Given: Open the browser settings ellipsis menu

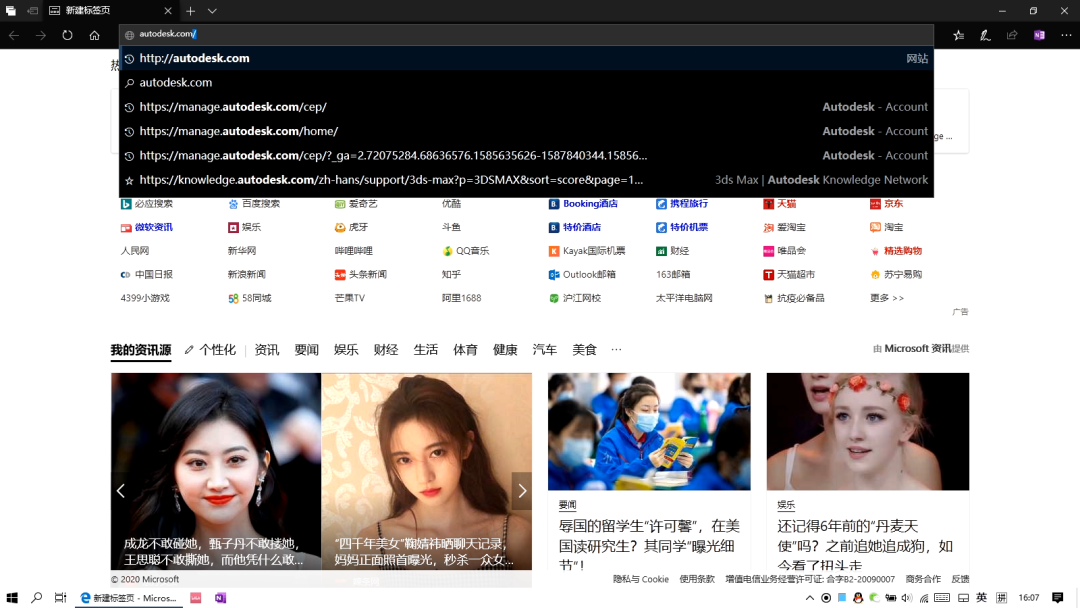Looking at the screenshot, I should click(x=1066, y=35).
